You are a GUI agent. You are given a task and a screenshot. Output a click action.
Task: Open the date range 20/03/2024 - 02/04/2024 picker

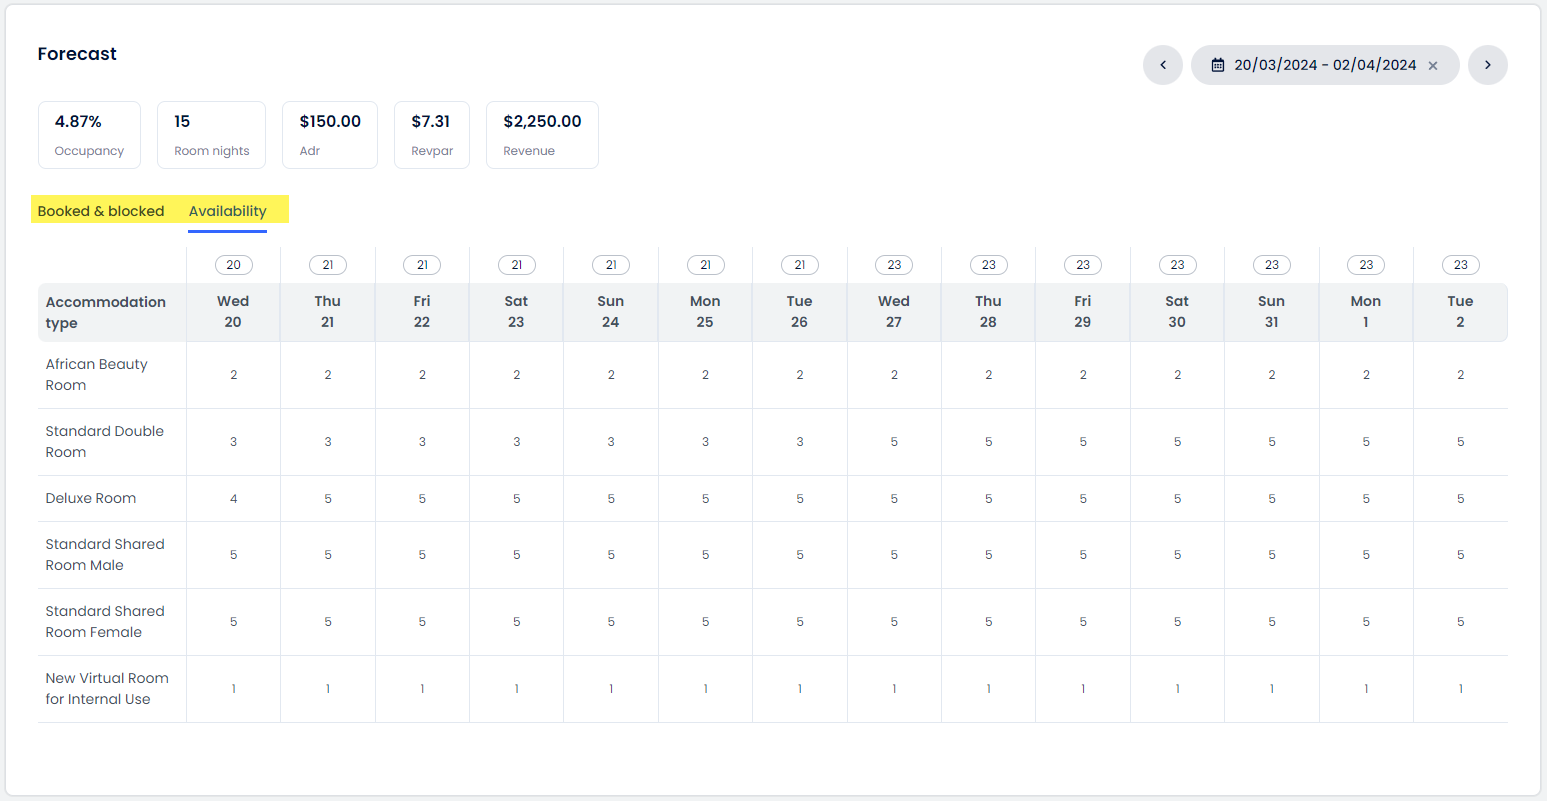[x=1324, y=65]
